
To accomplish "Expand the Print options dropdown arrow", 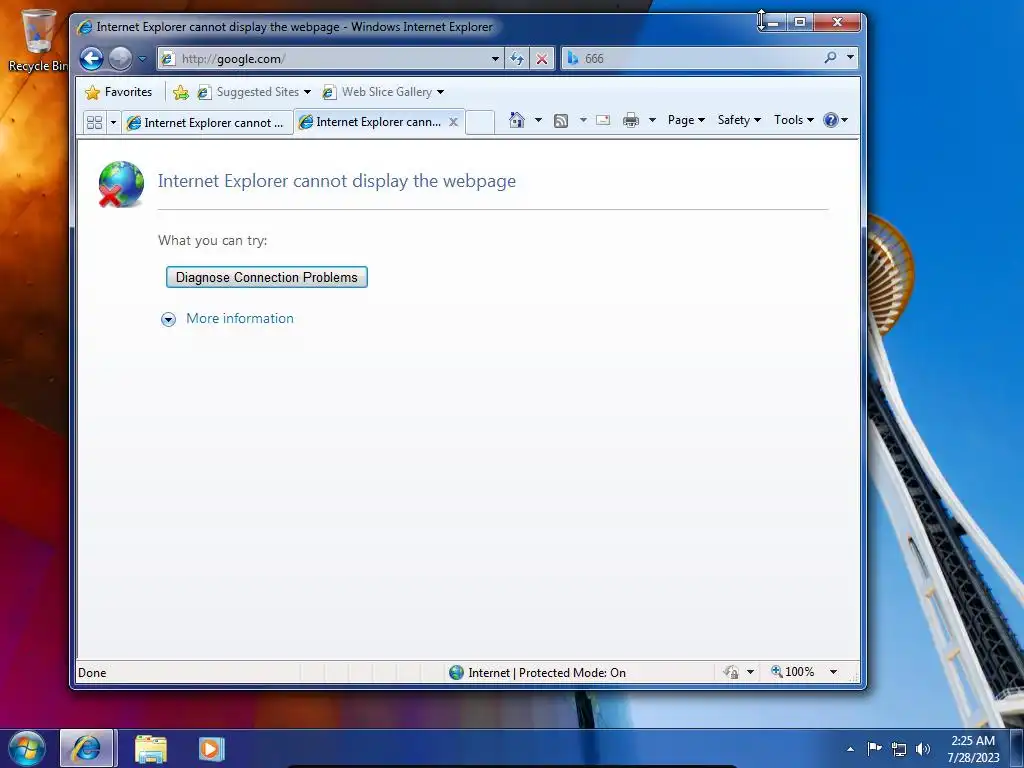I will tap(652, 120).
